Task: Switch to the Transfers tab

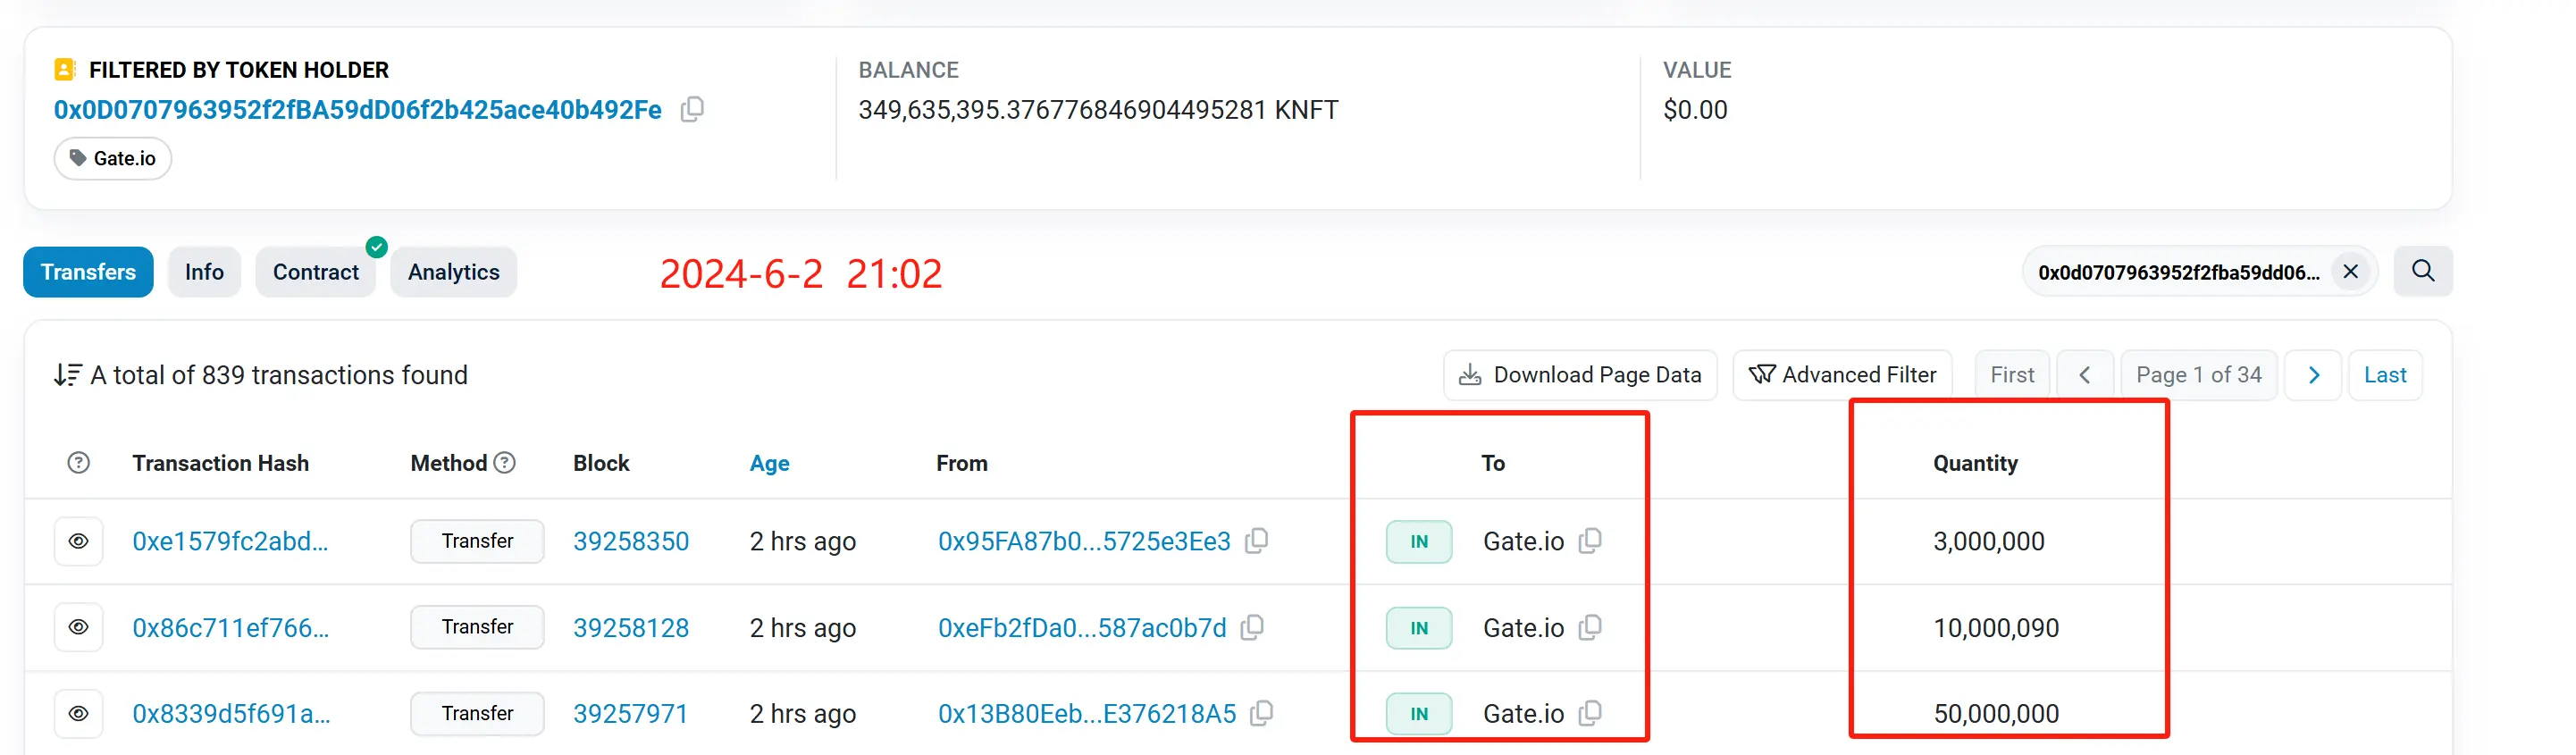Action: [x=88, y=272]
